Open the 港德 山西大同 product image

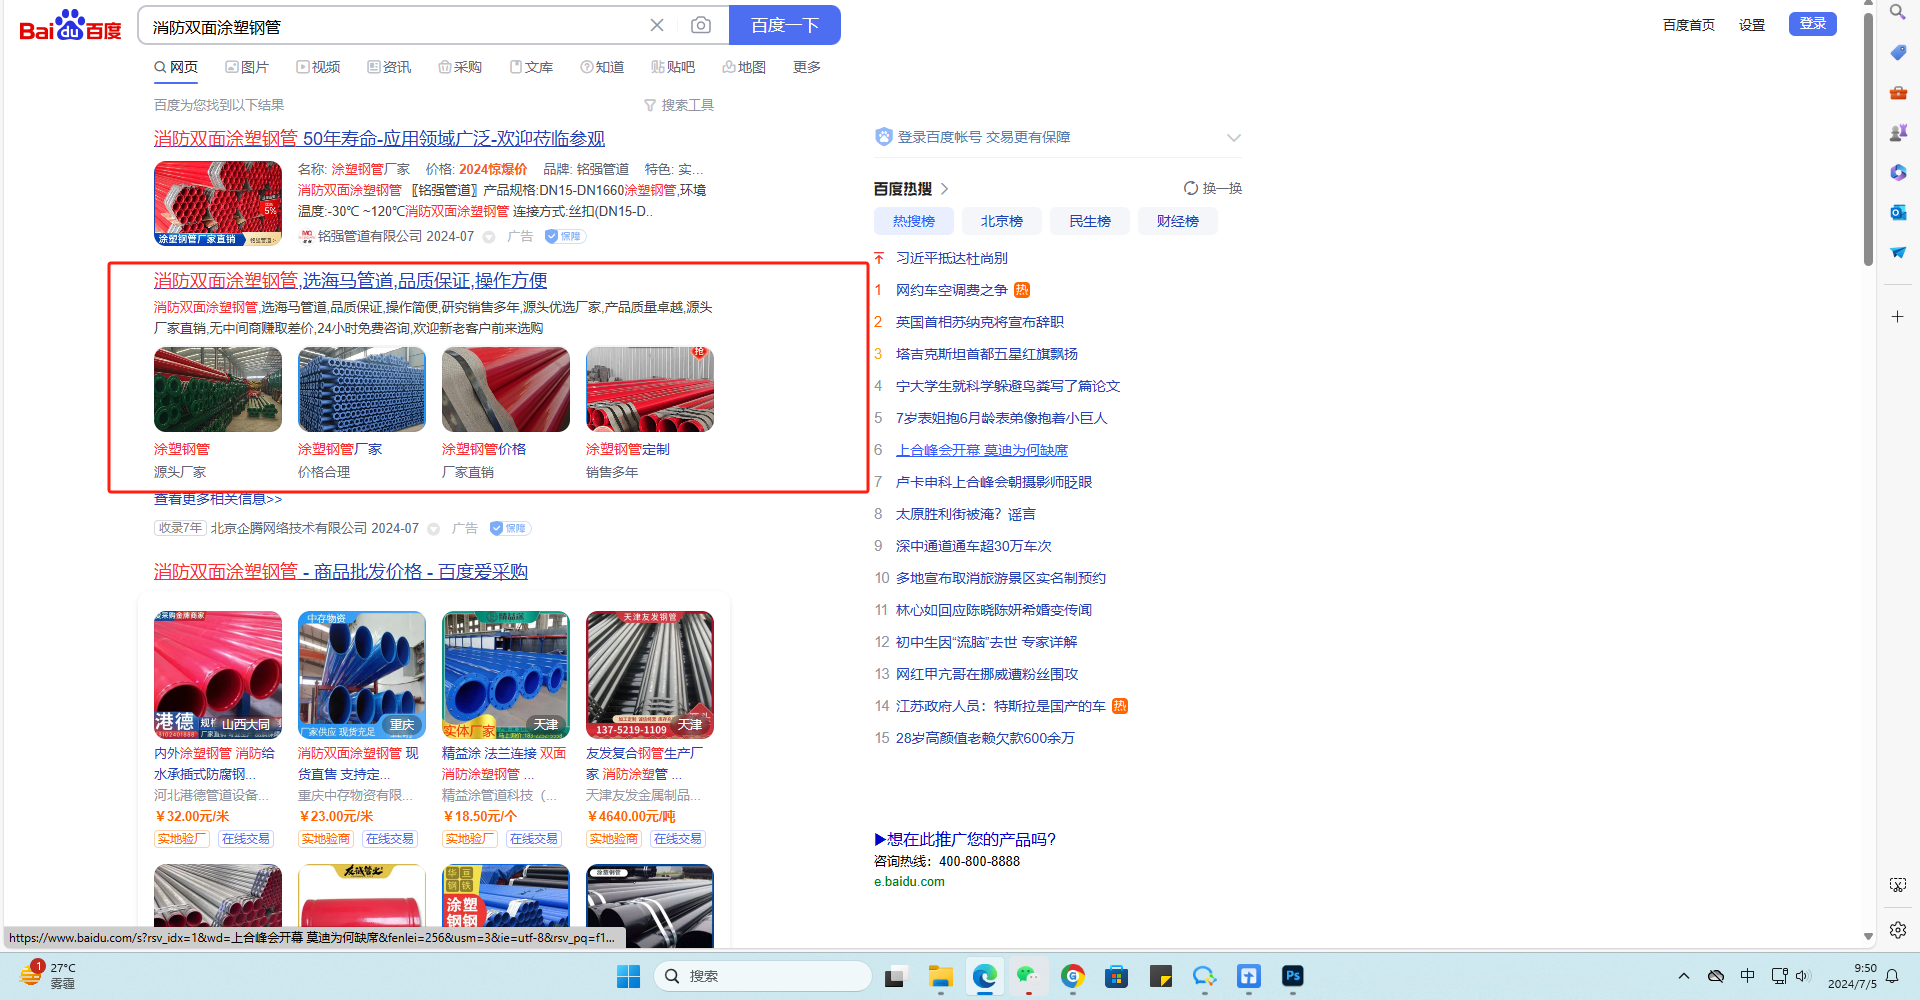(218, 675)
